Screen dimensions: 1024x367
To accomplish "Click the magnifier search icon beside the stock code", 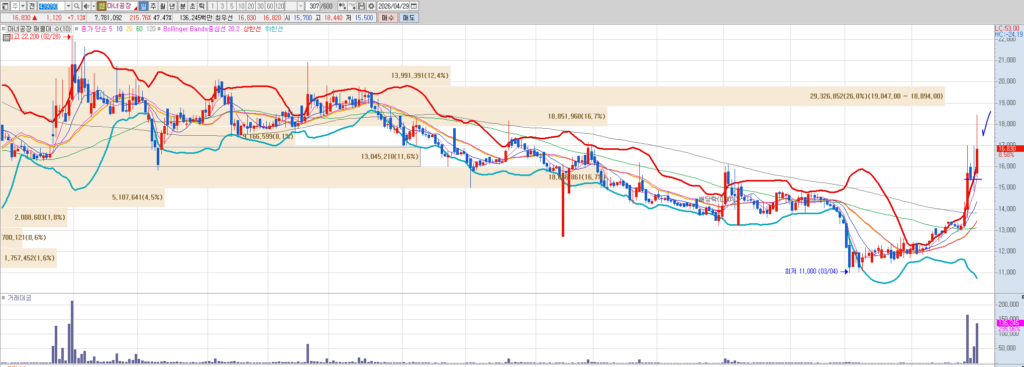I will [76, 6].
